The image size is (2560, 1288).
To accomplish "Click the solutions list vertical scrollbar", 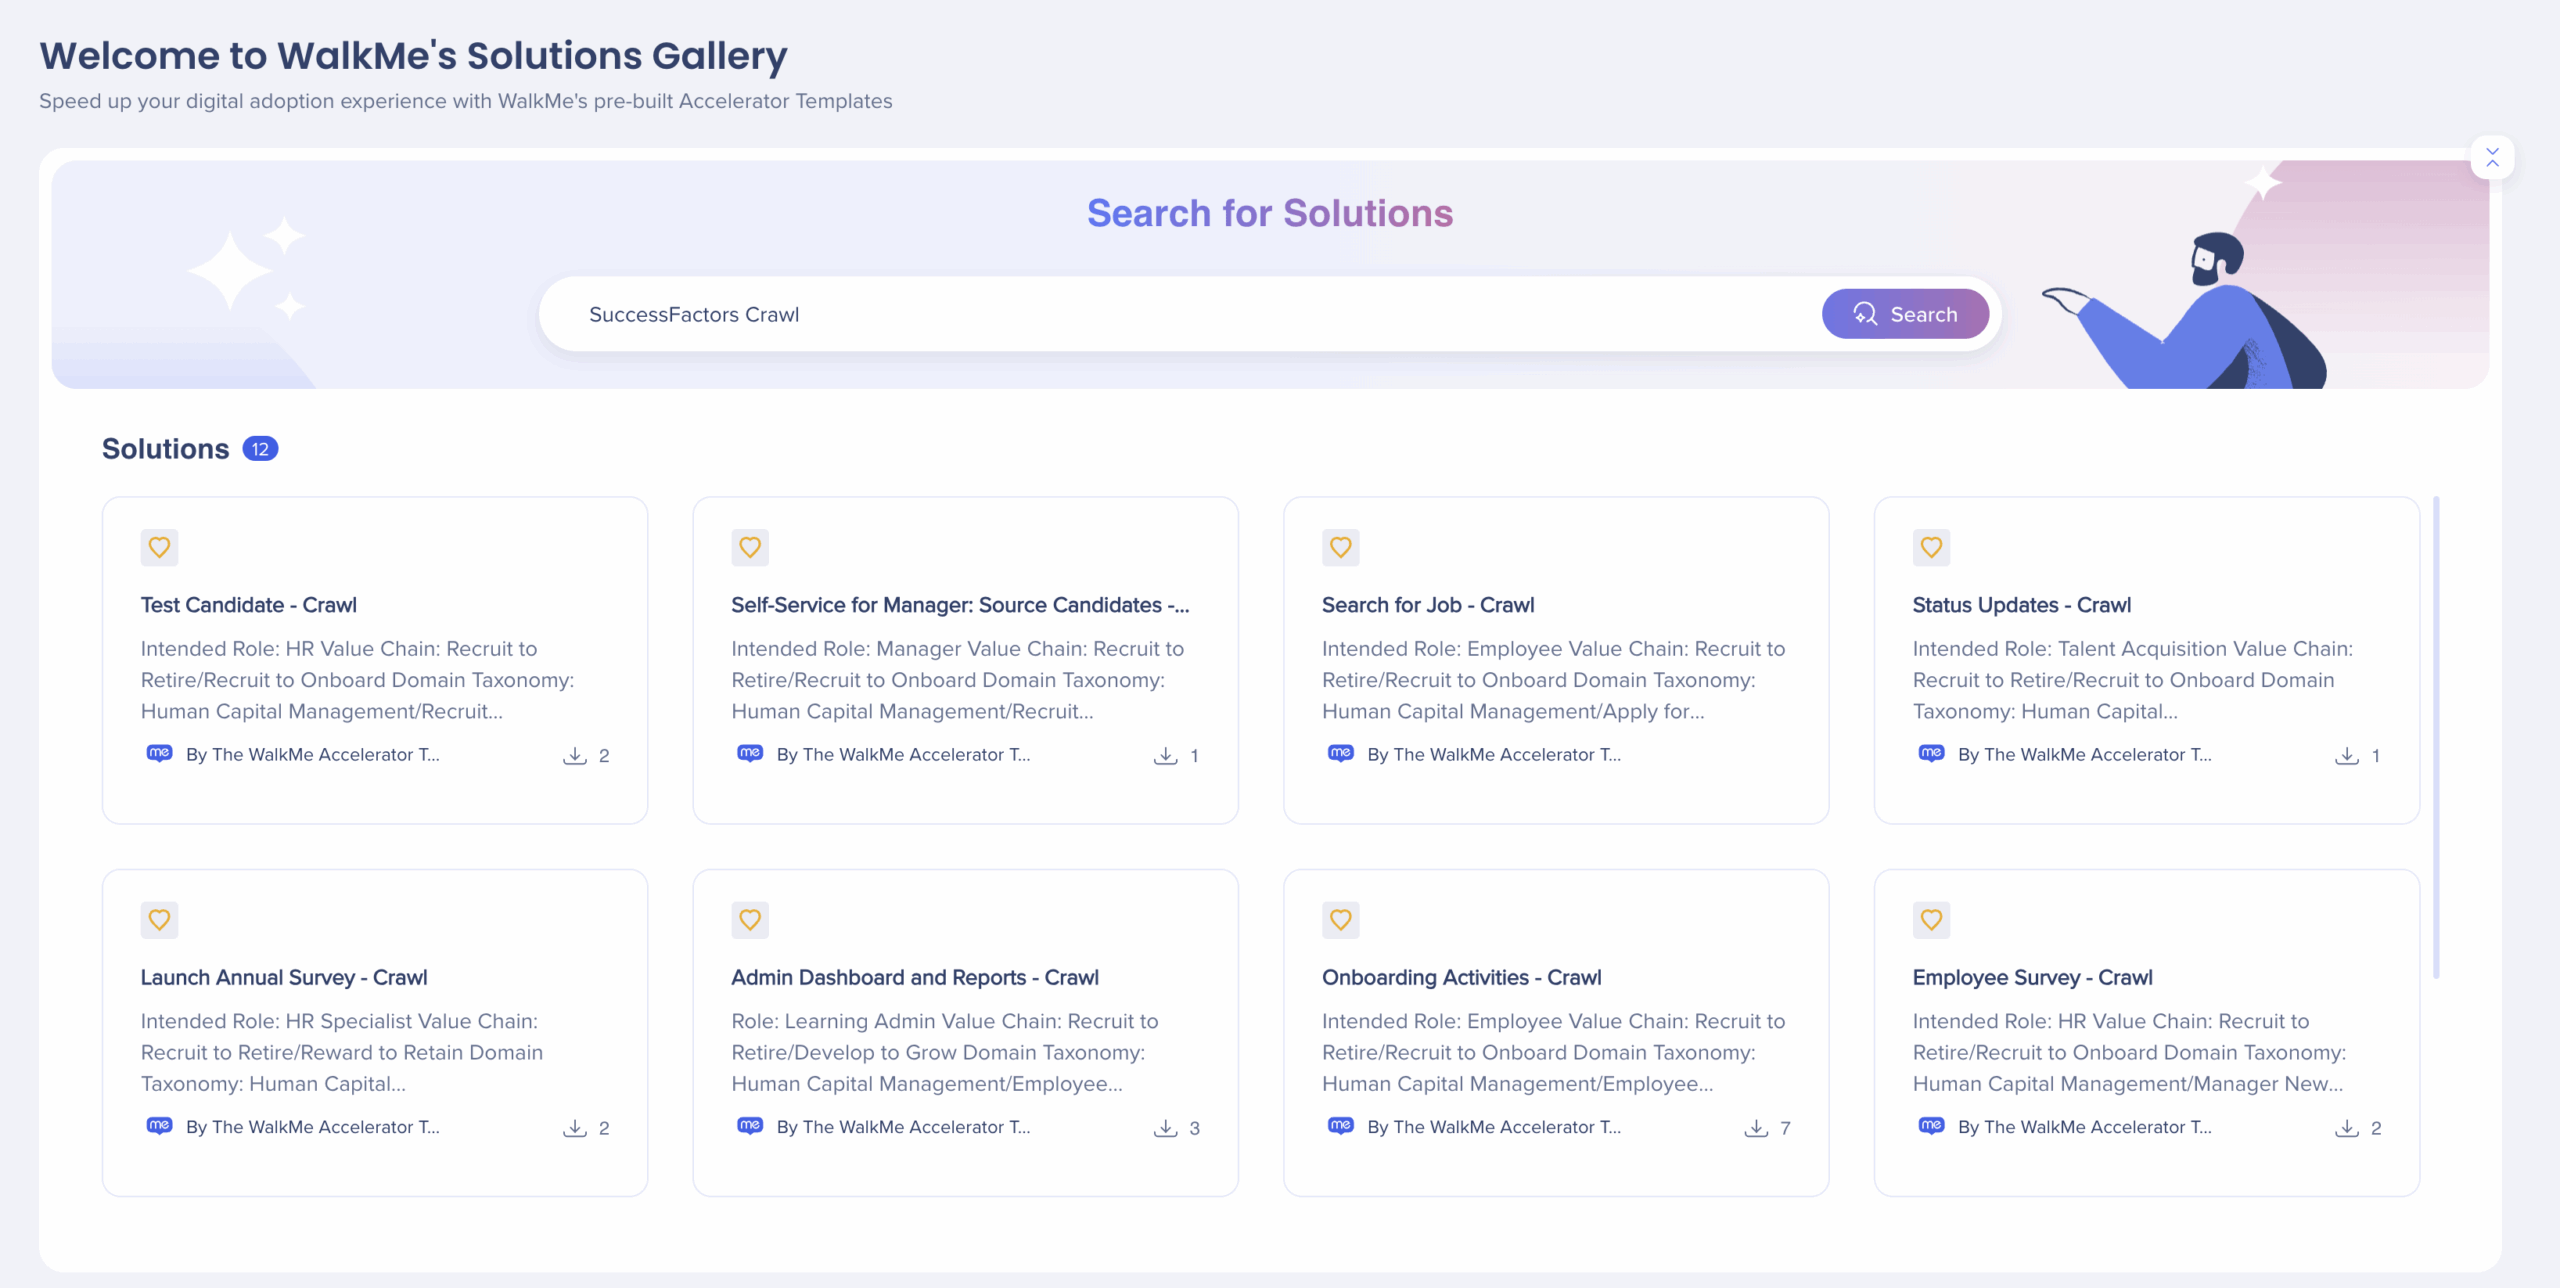I will (2436, 738).
